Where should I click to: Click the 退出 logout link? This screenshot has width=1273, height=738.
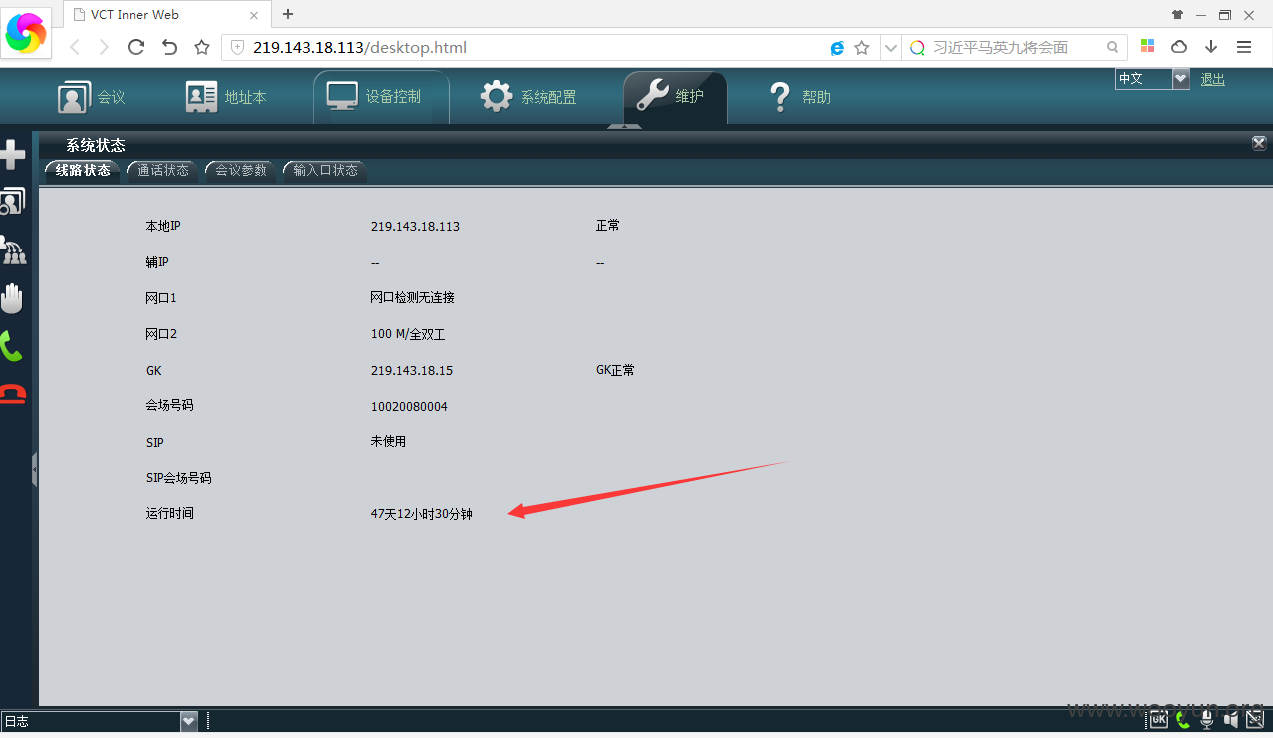[x=1212, y=79]
